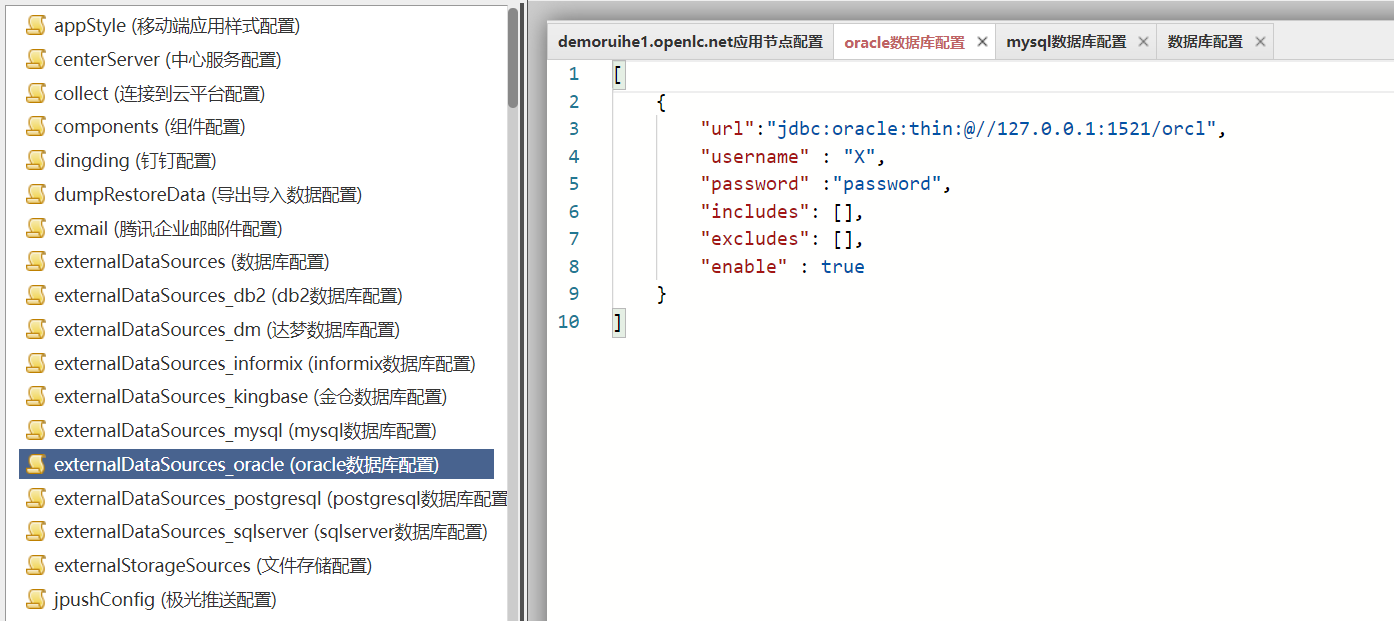This screenshot has height=621, width=1394.
Task: Click the externalDataSources_postgresql scroll icon
Action: pyautogui.click(x=36, y=499)
